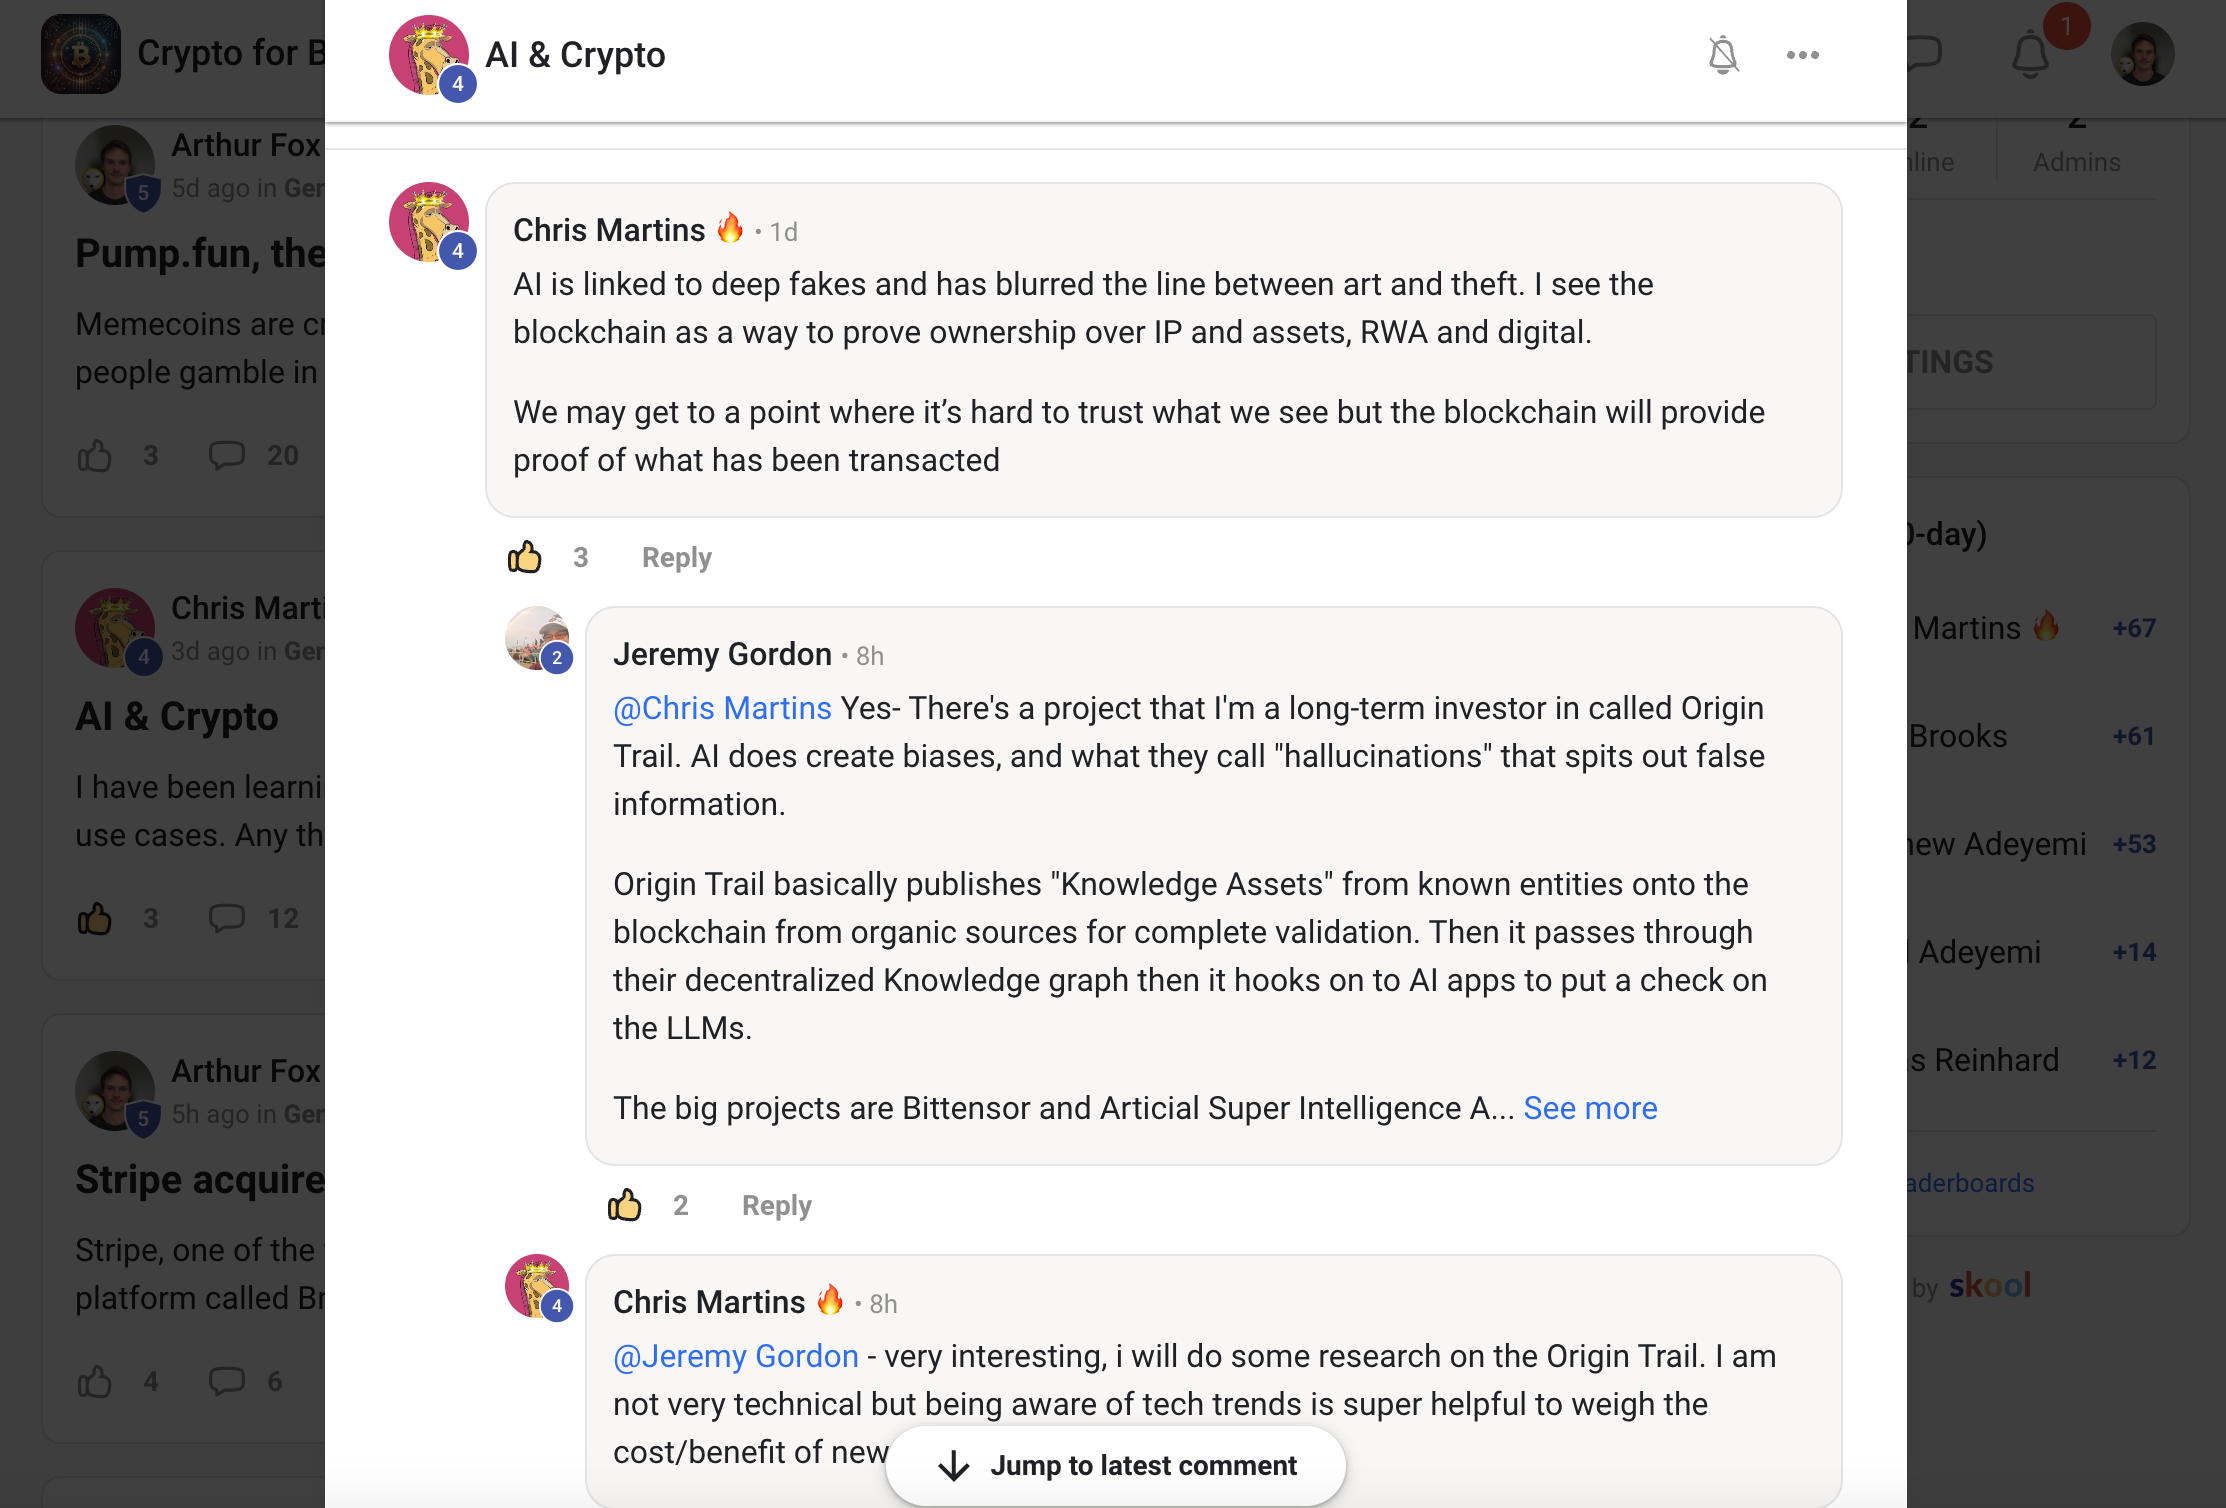Open the @Chris Martins mention link
This screenshot has height=1508, width=2226.
click(x=722, y=708)
